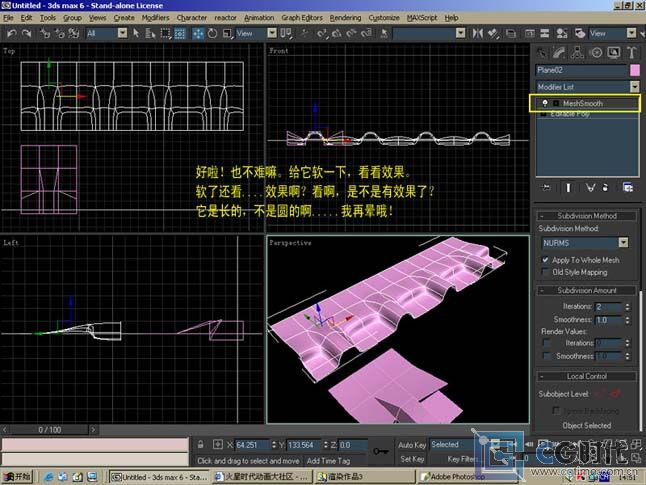This screenshot has height=485, width=646.
Task: Collapse the Subdivision Method rollout
Action: [587, 216]
